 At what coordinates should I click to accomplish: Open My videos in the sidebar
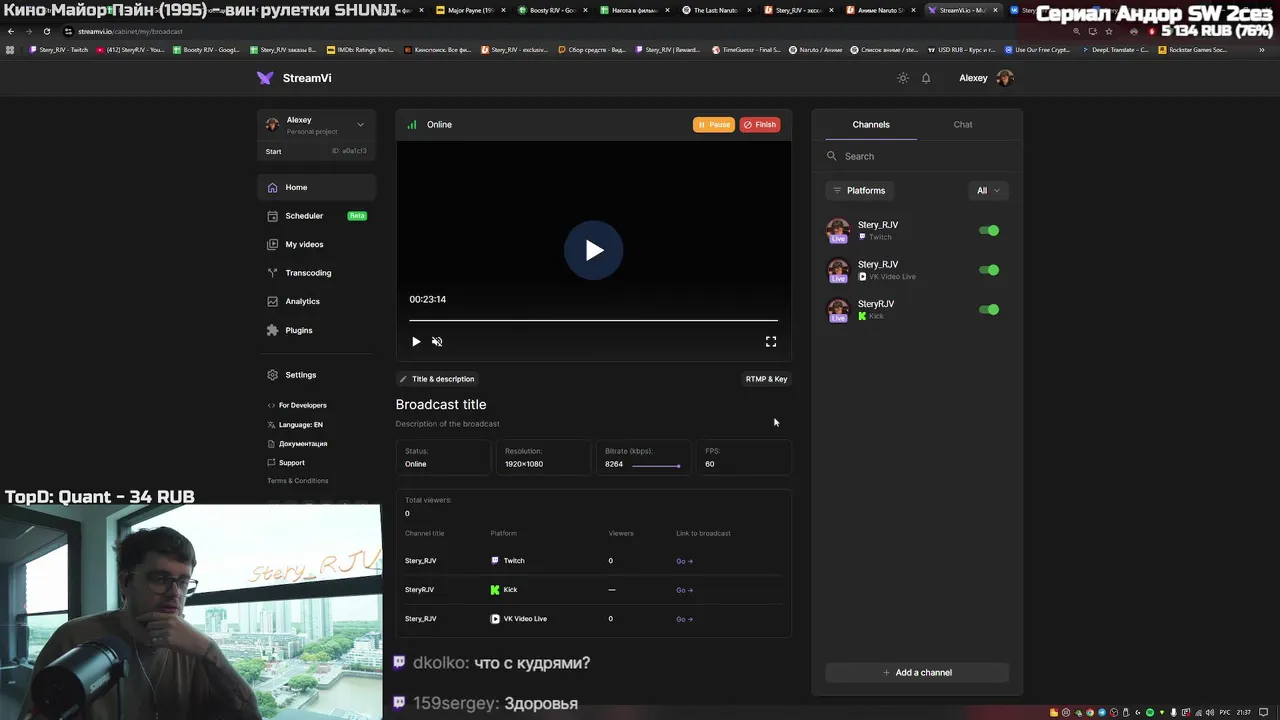pos(317,244)
